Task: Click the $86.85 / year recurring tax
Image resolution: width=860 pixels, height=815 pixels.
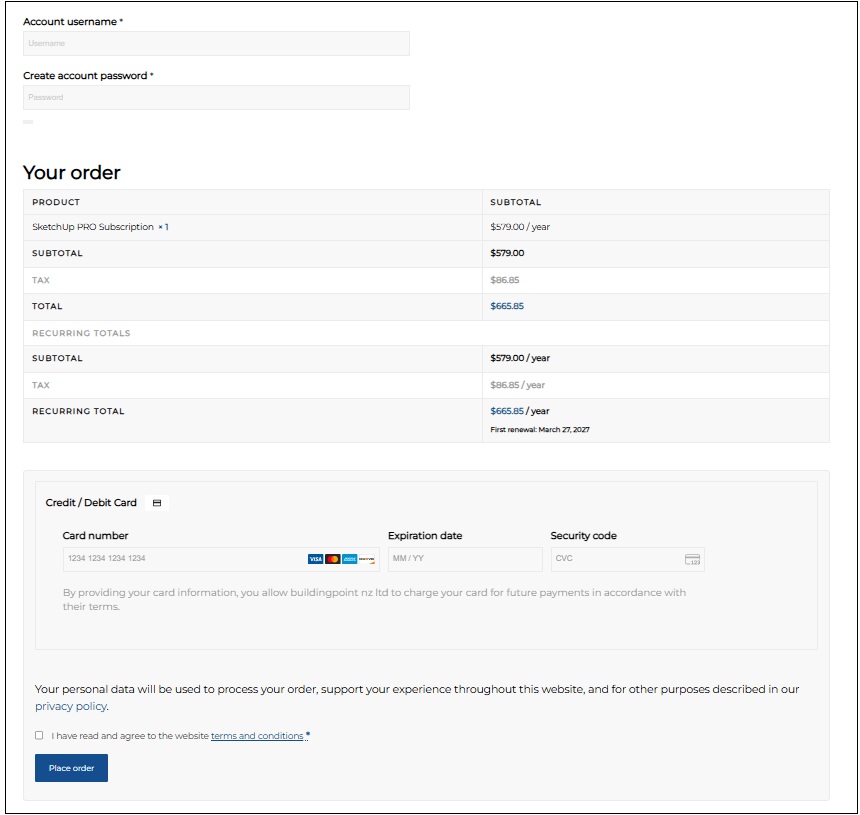Action: click(x=518, y=385)
